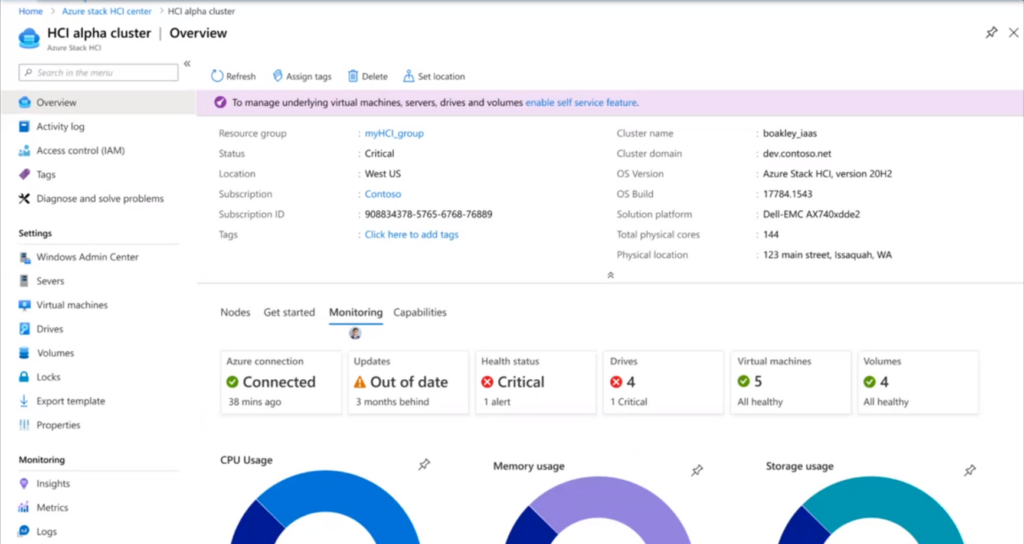Click the Location value West US
This screenshot has width=1024, height=544.
pos(383,174)
